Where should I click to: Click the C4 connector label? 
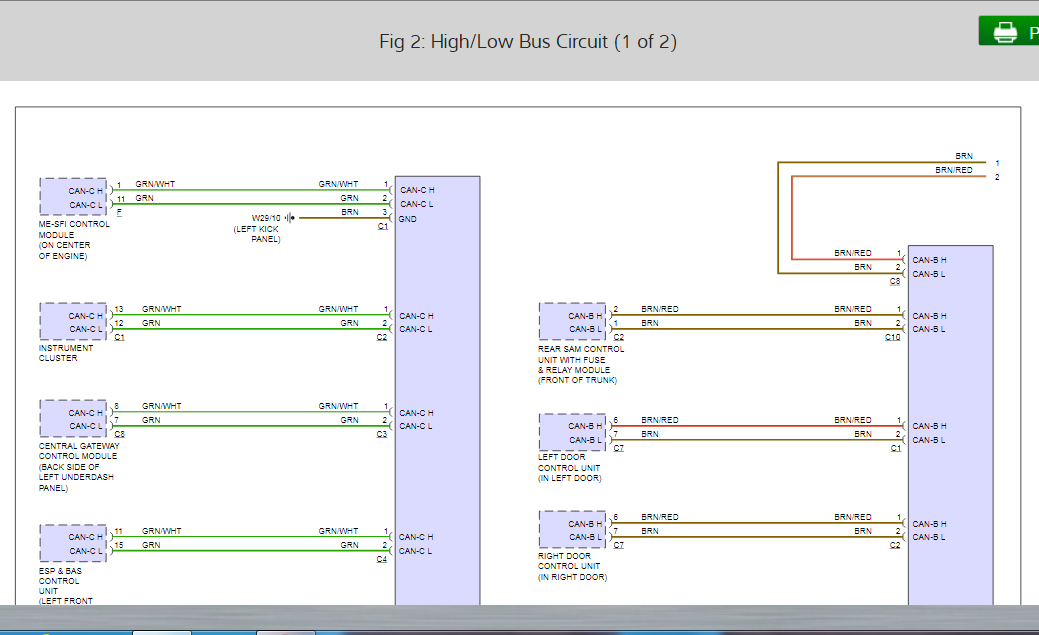382,559
